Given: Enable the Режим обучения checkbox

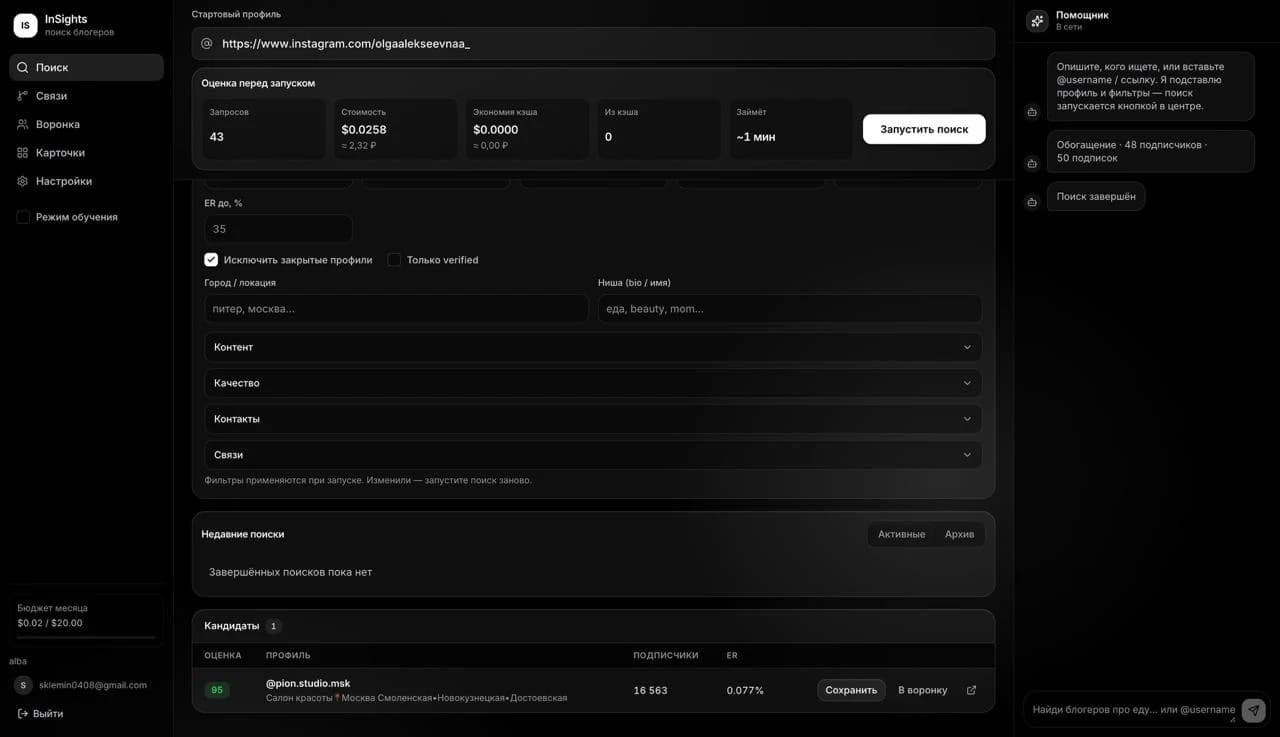Looking at the screenshot, I should (23, 217).
